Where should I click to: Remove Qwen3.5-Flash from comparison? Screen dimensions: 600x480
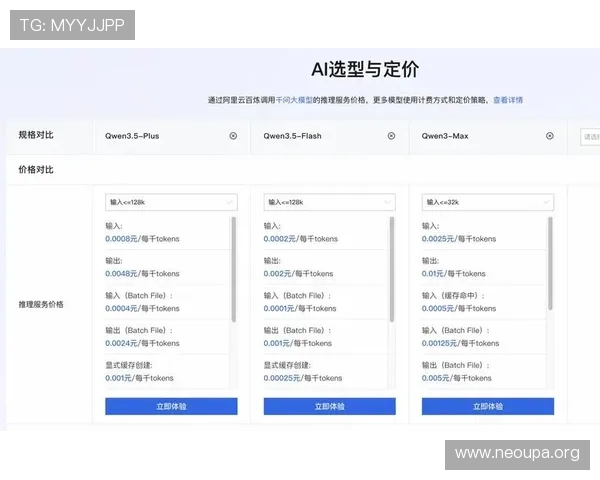[391, 136]
